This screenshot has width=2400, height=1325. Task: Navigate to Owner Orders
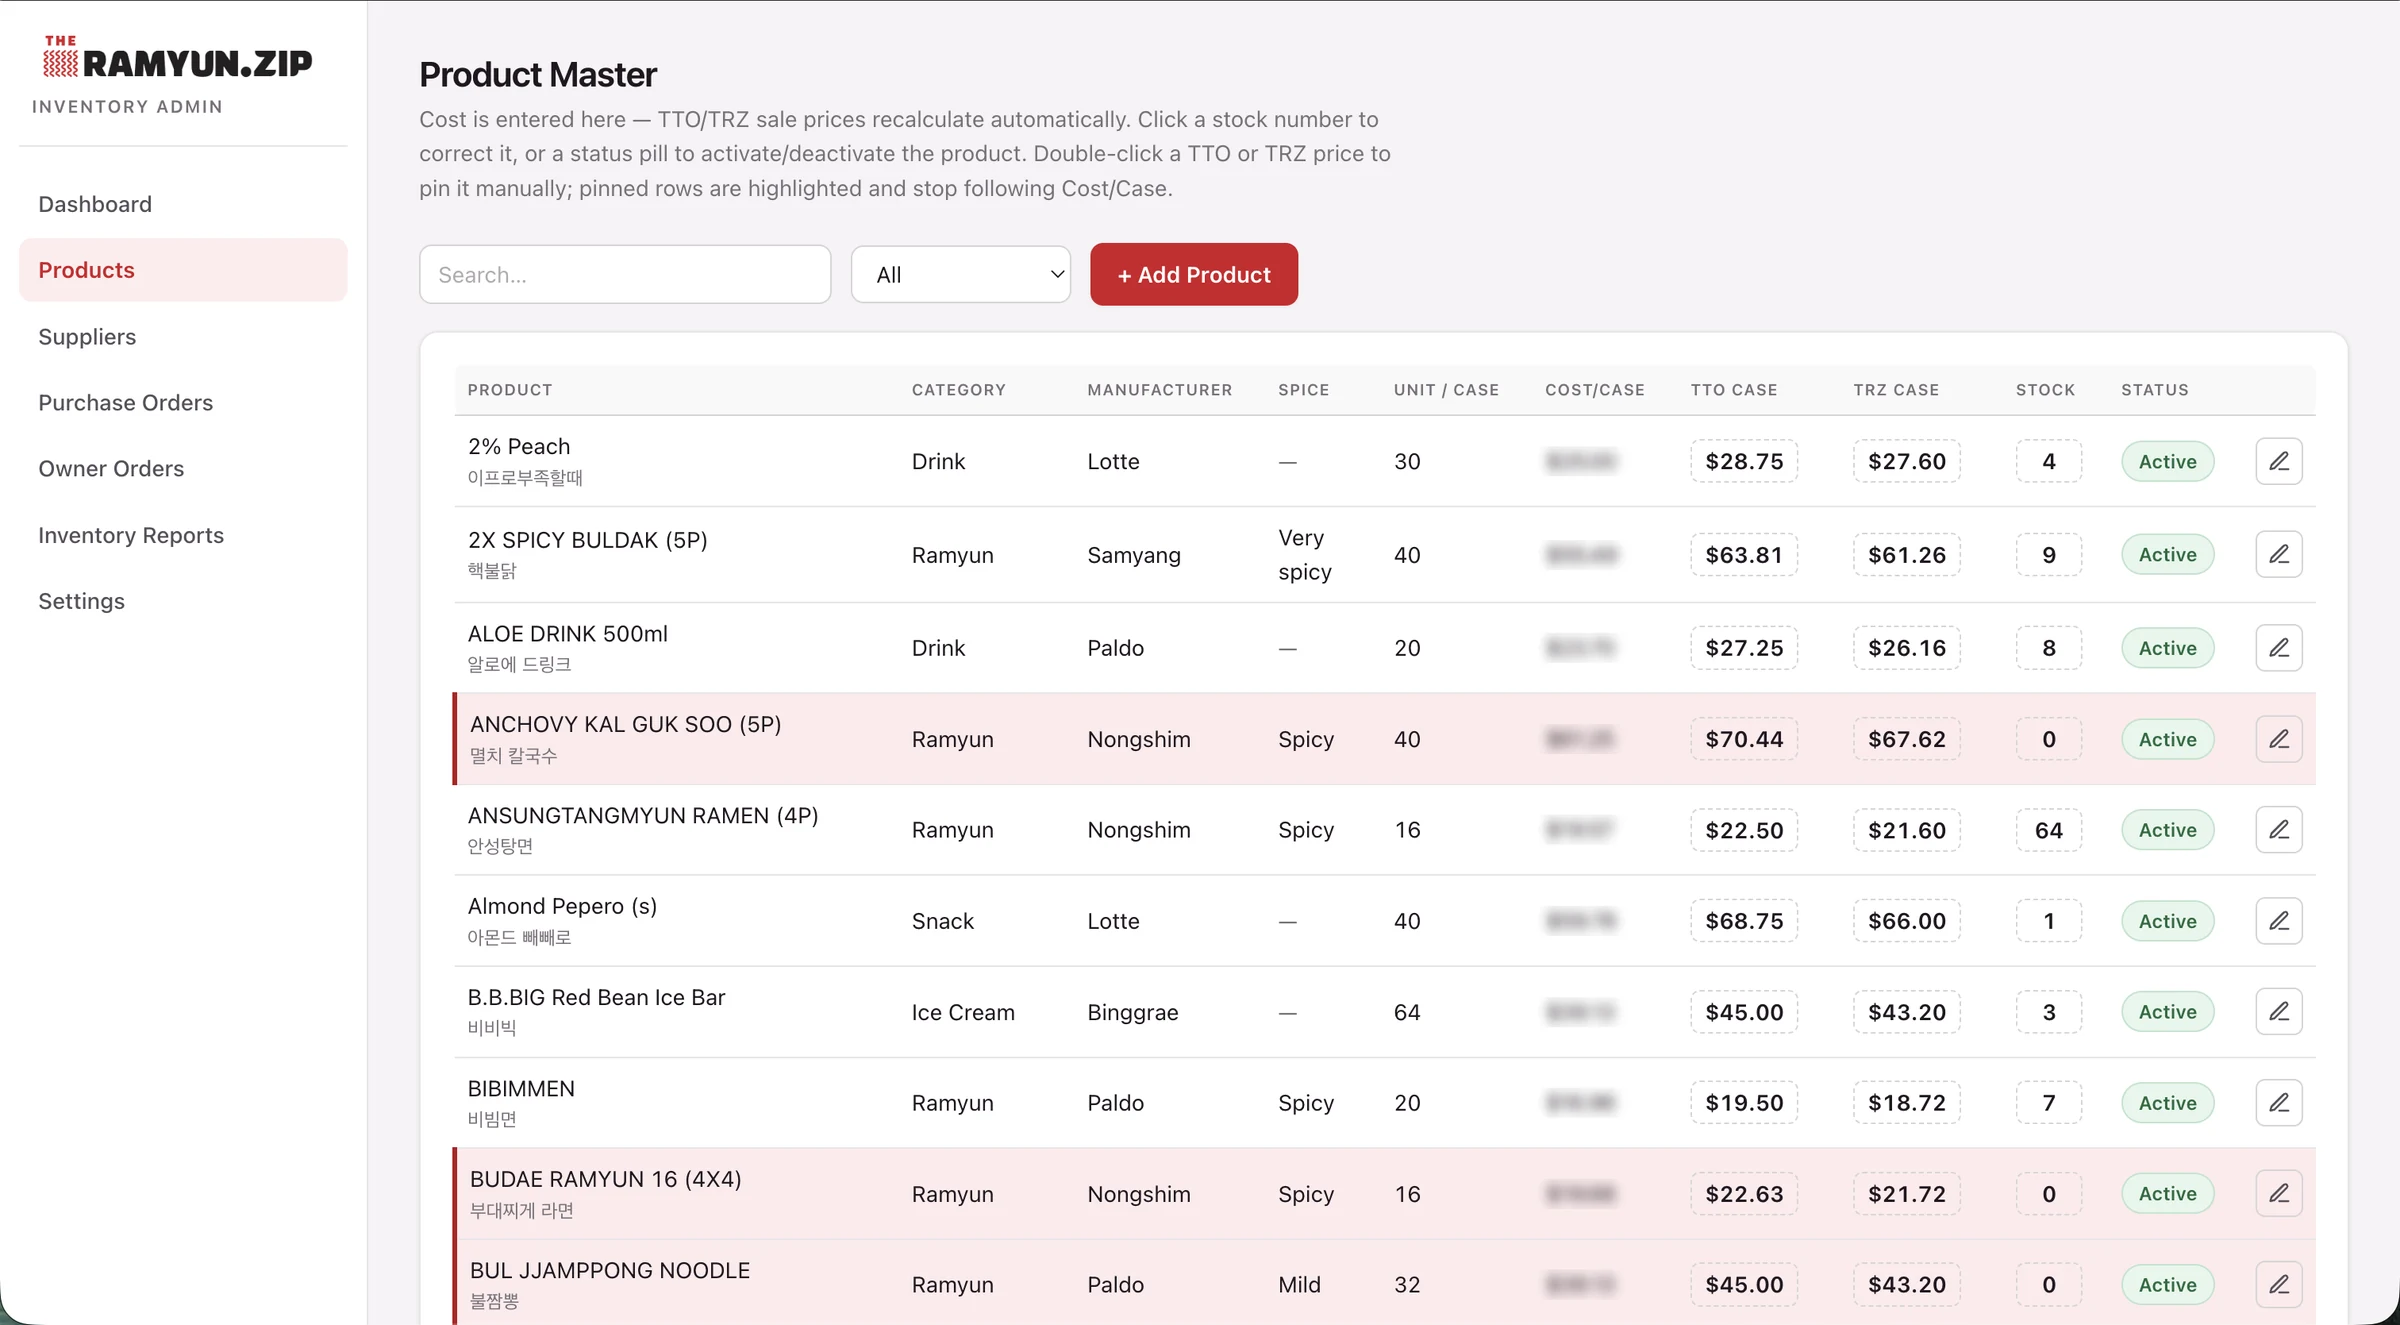click(183, 469)
